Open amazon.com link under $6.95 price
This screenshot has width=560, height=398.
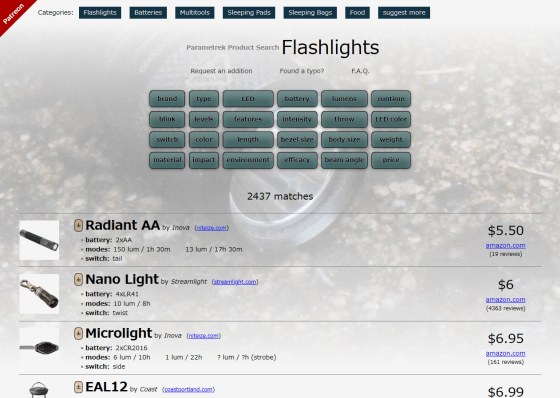coord(505,353)
